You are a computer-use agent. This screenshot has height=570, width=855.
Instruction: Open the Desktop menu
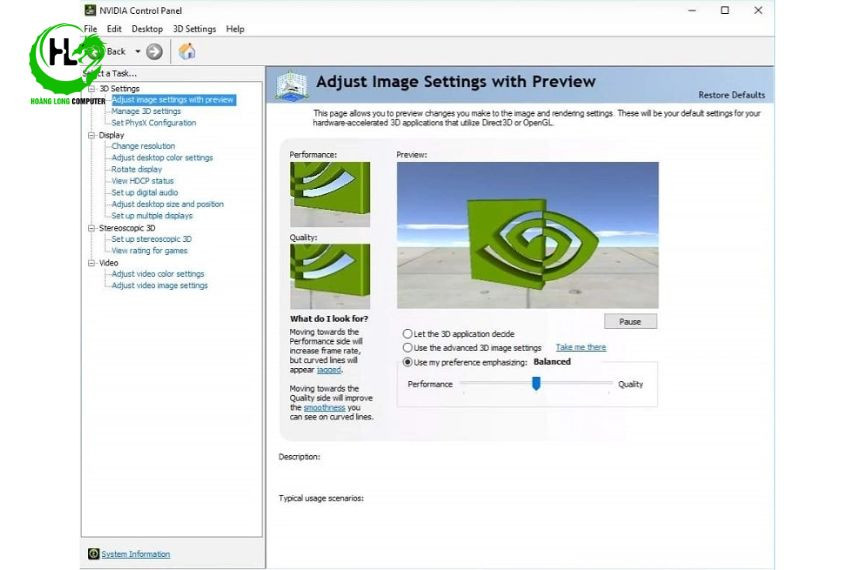(147, 29)
